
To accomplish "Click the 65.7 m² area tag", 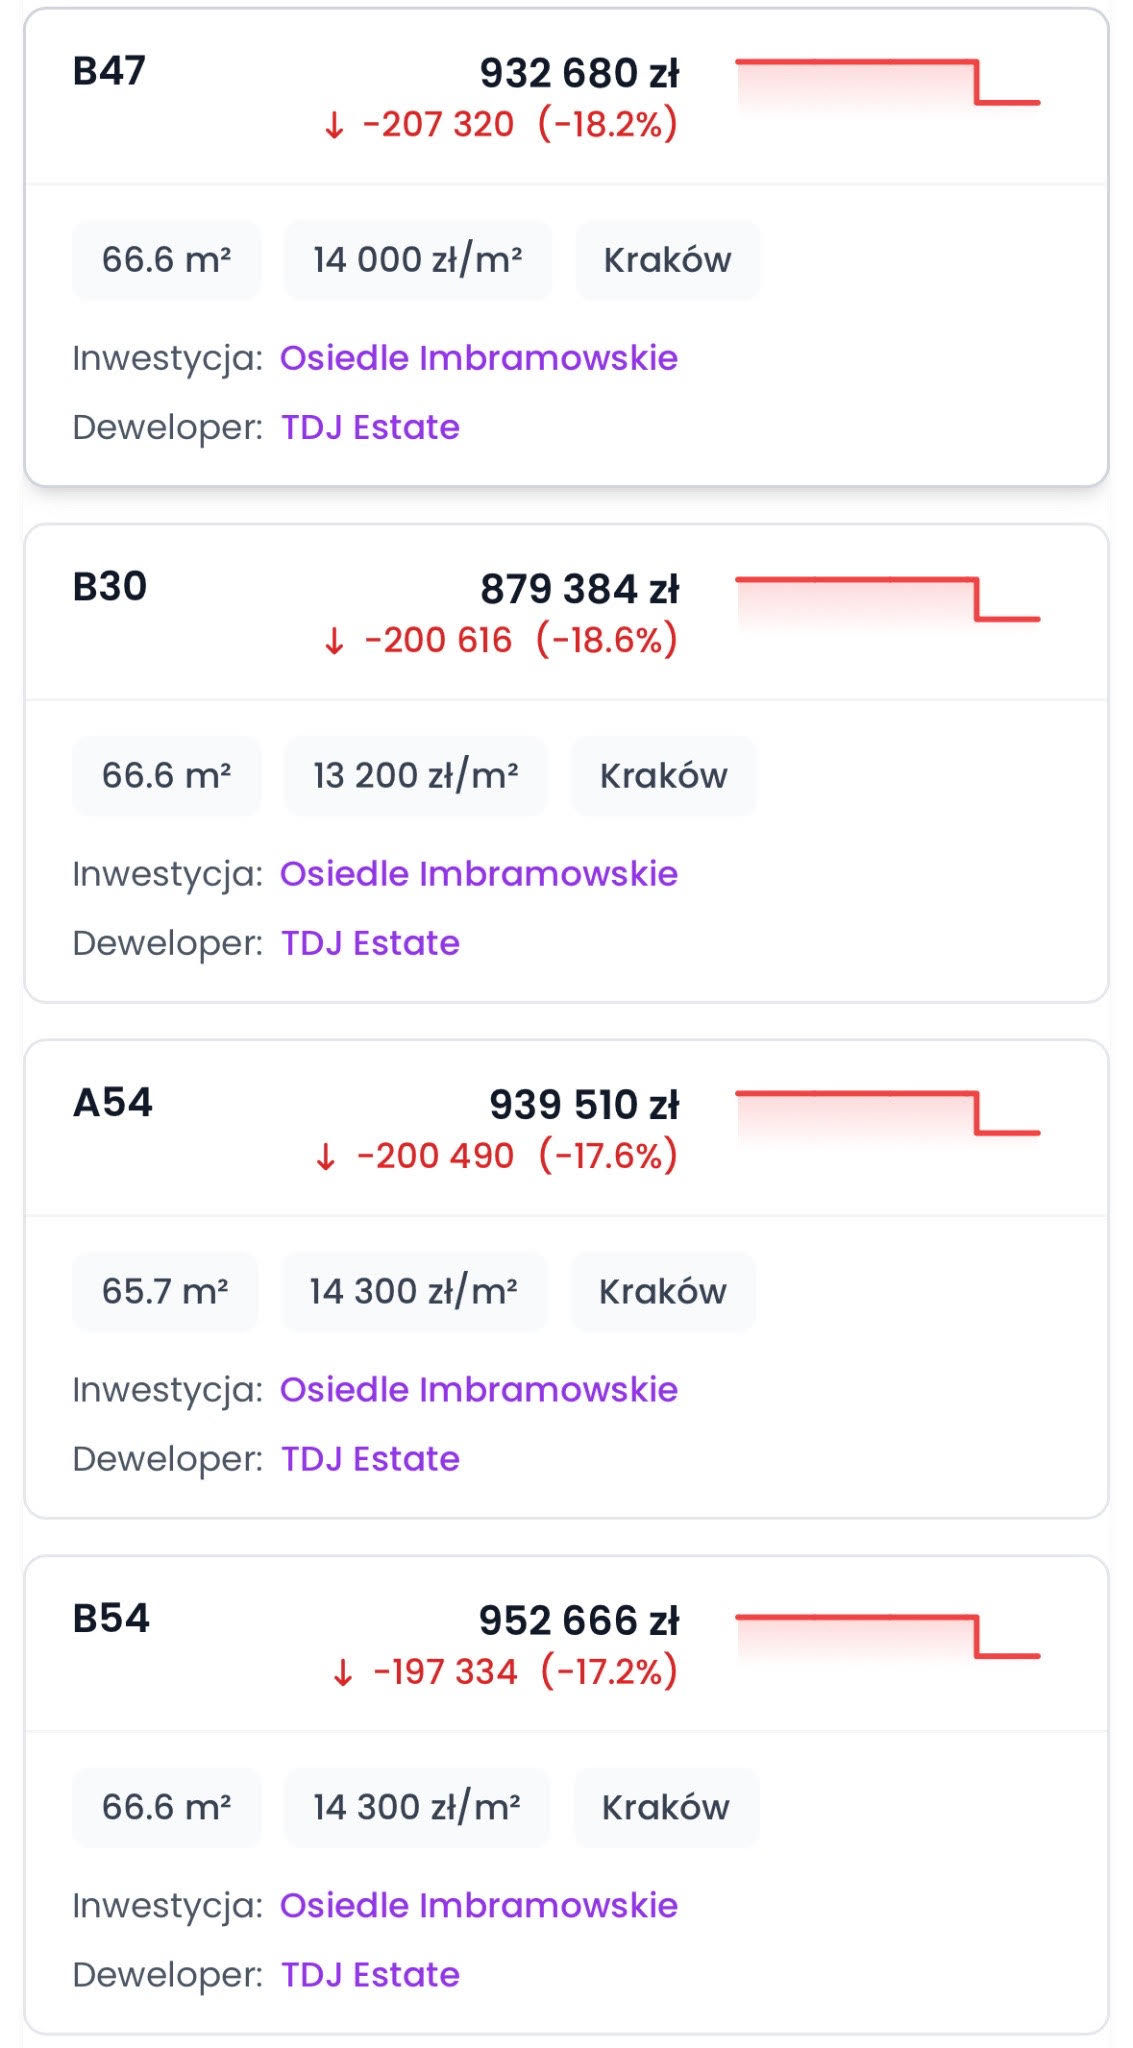I will pos(165,1292).
